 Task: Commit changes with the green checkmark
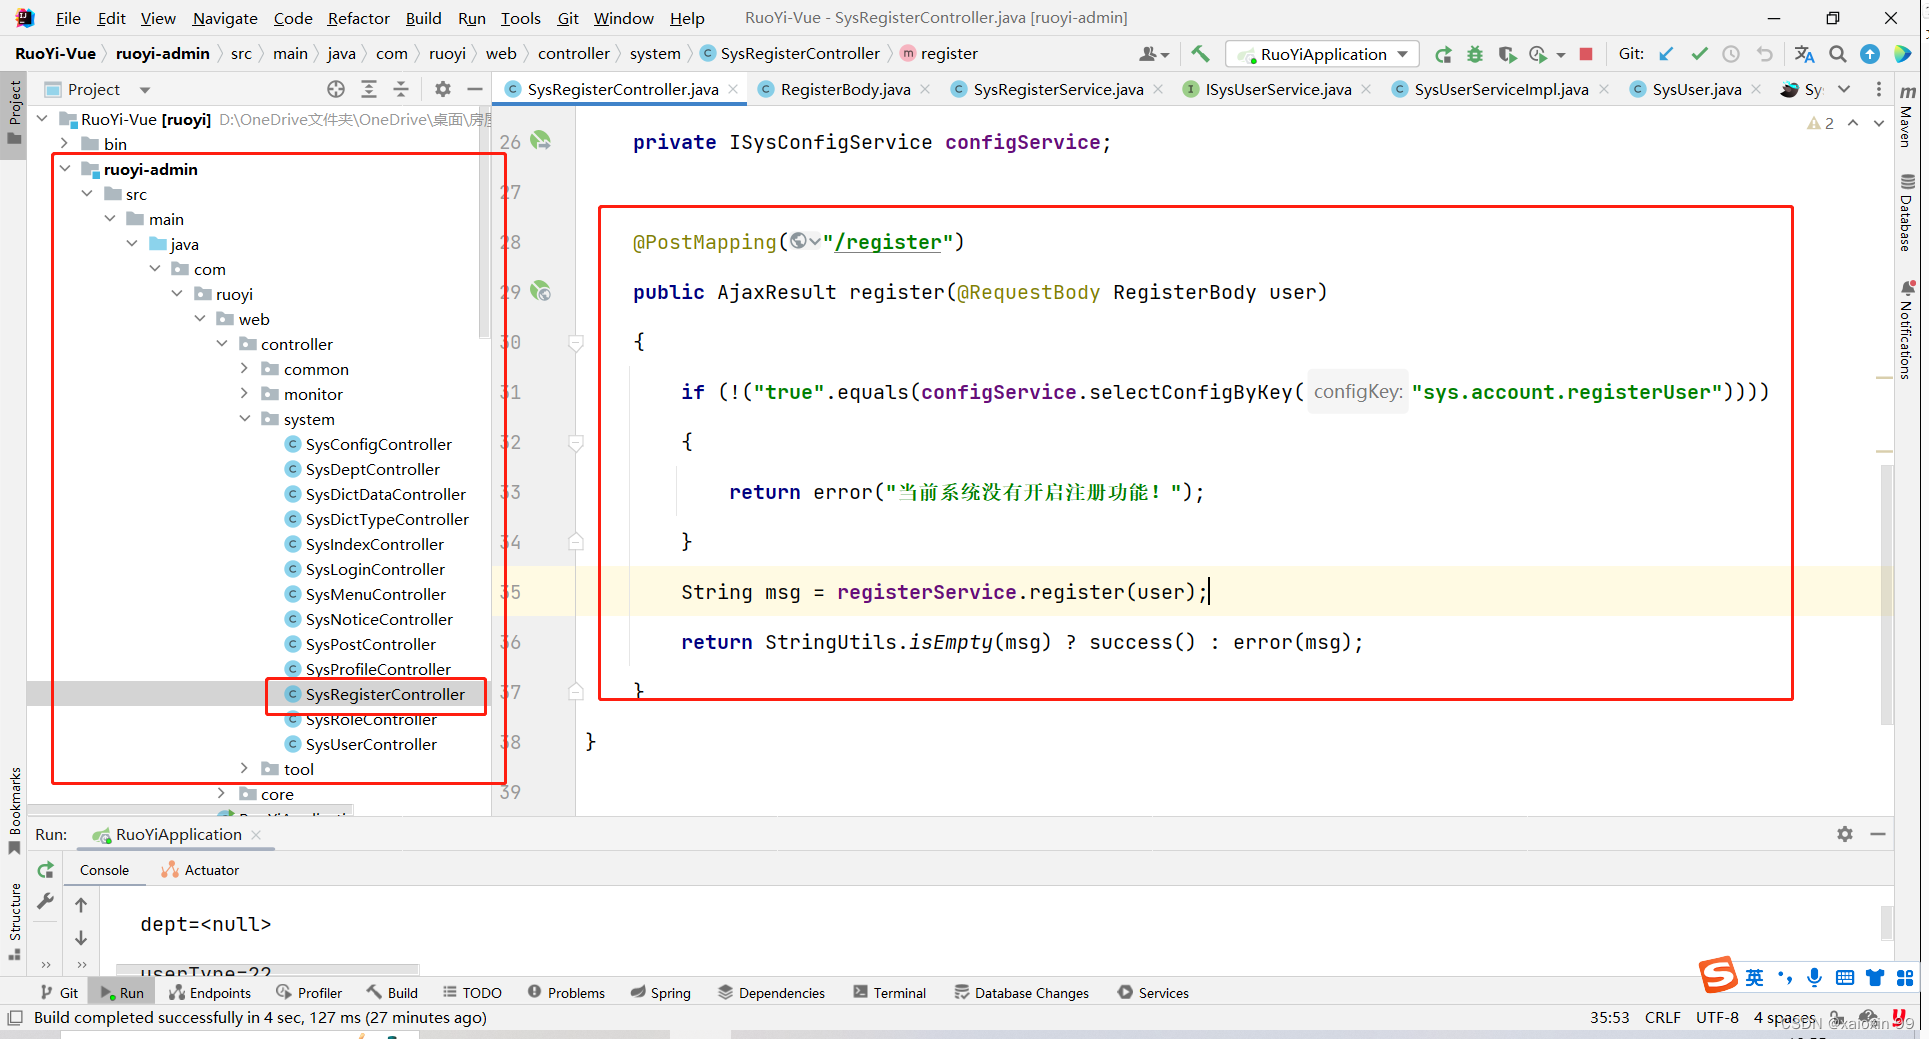point(1699,54)
